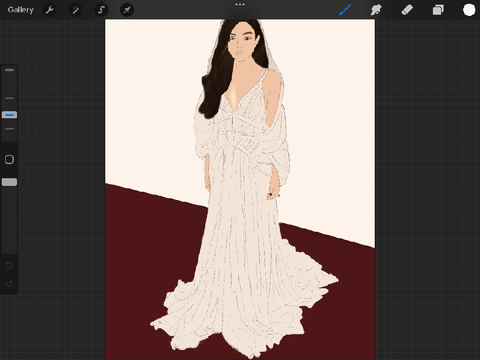Tap the three dots multitasking menu

tap(240, 4)
